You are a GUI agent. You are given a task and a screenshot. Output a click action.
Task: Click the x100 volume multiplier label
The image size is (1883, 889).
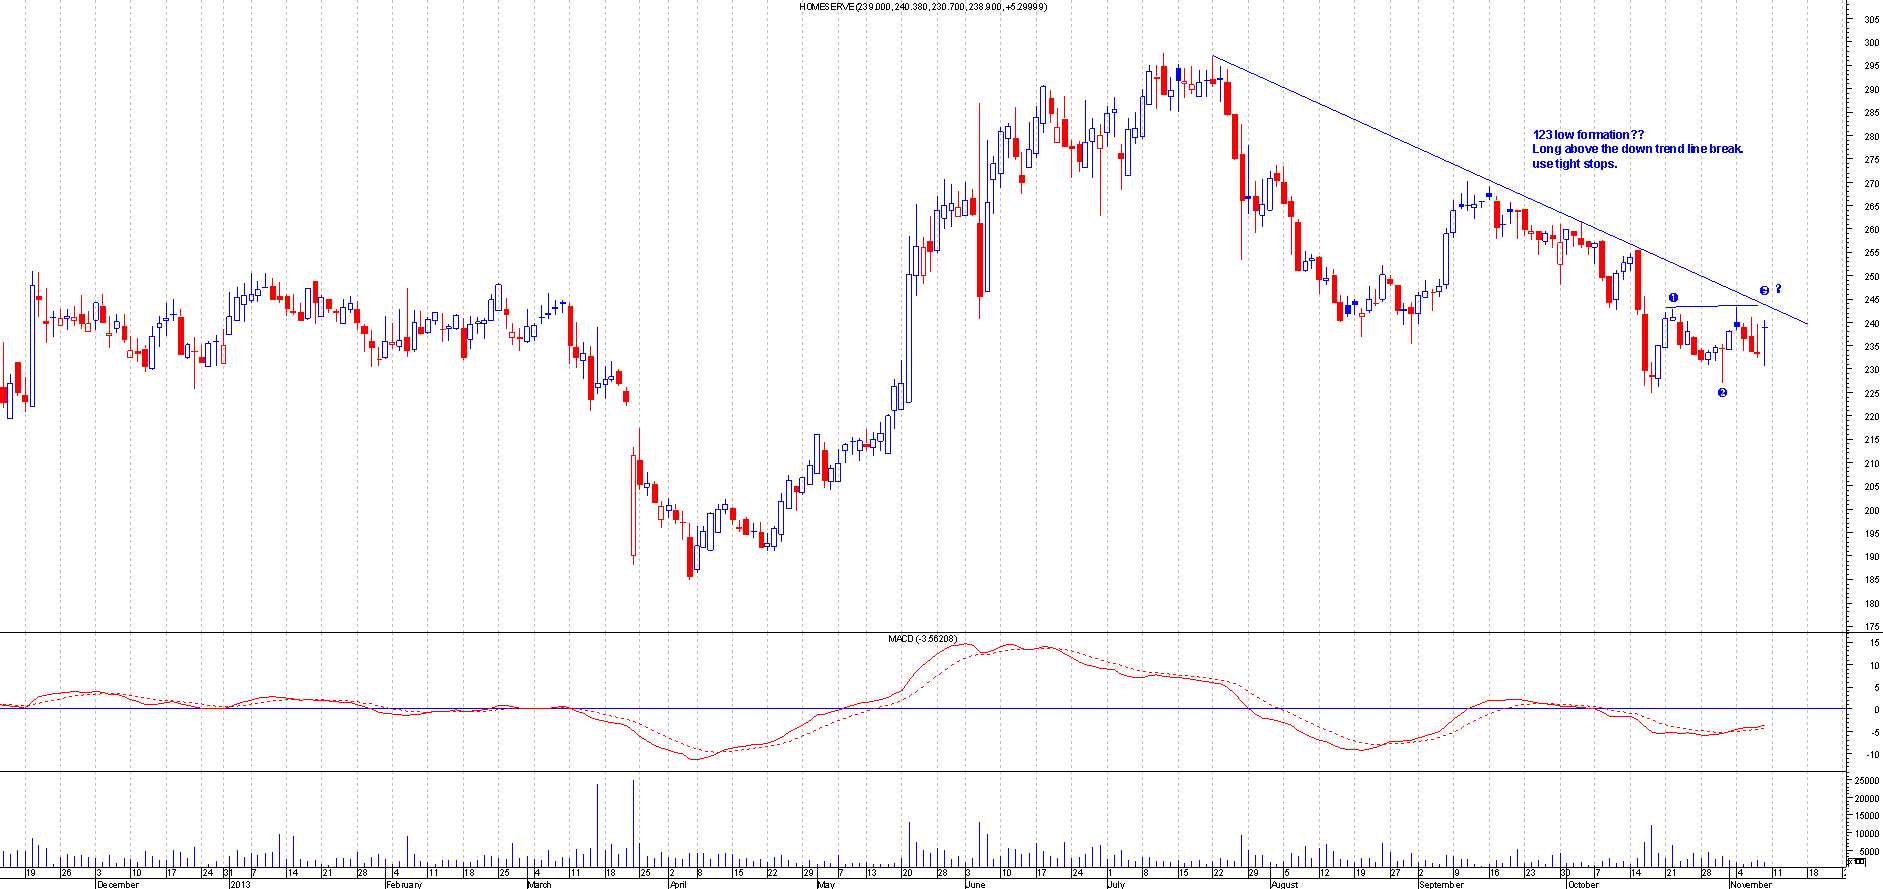[x=1855, y=861]
